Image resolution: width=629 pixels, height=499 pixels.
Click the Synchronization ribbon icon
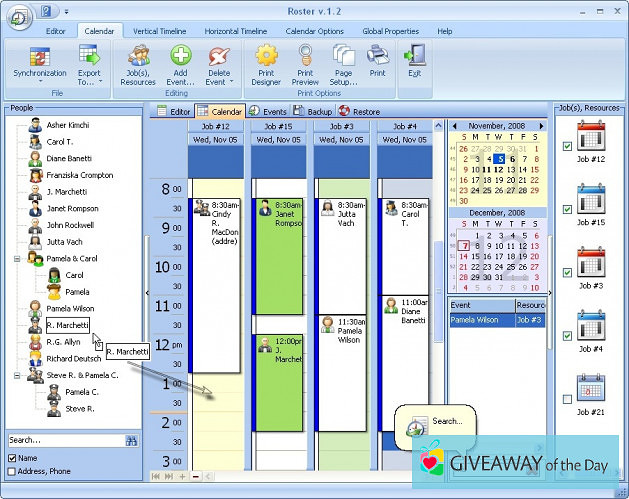click(39, 56)
